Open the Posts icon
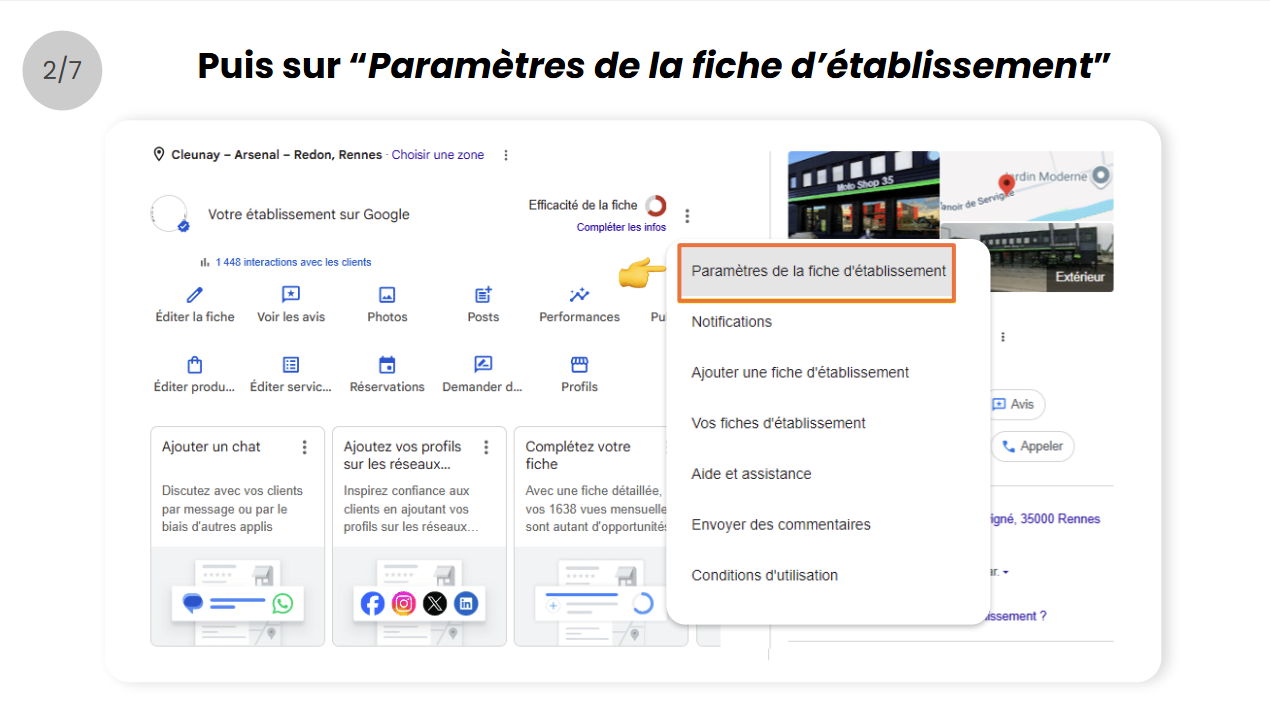 click(483, 295)
